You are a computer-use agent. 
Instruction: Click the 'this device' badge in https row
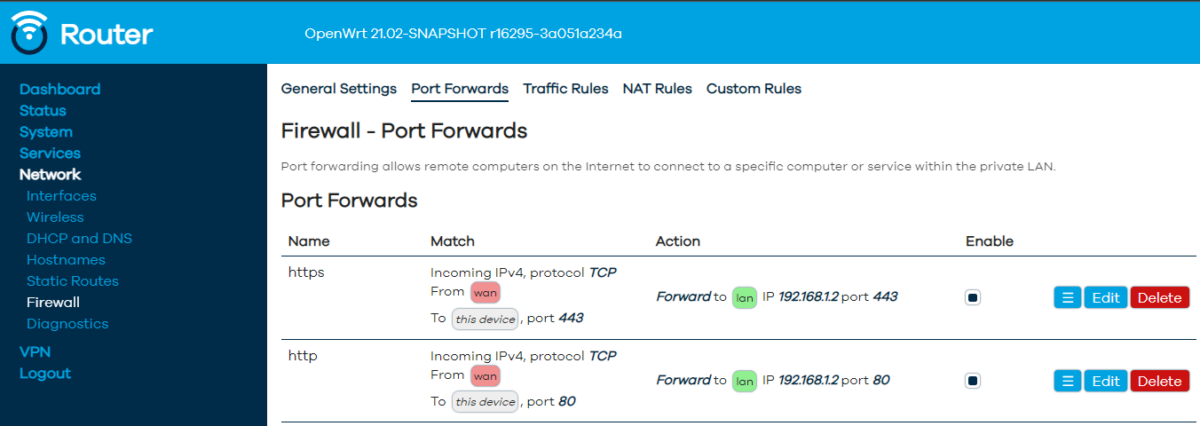485,319
